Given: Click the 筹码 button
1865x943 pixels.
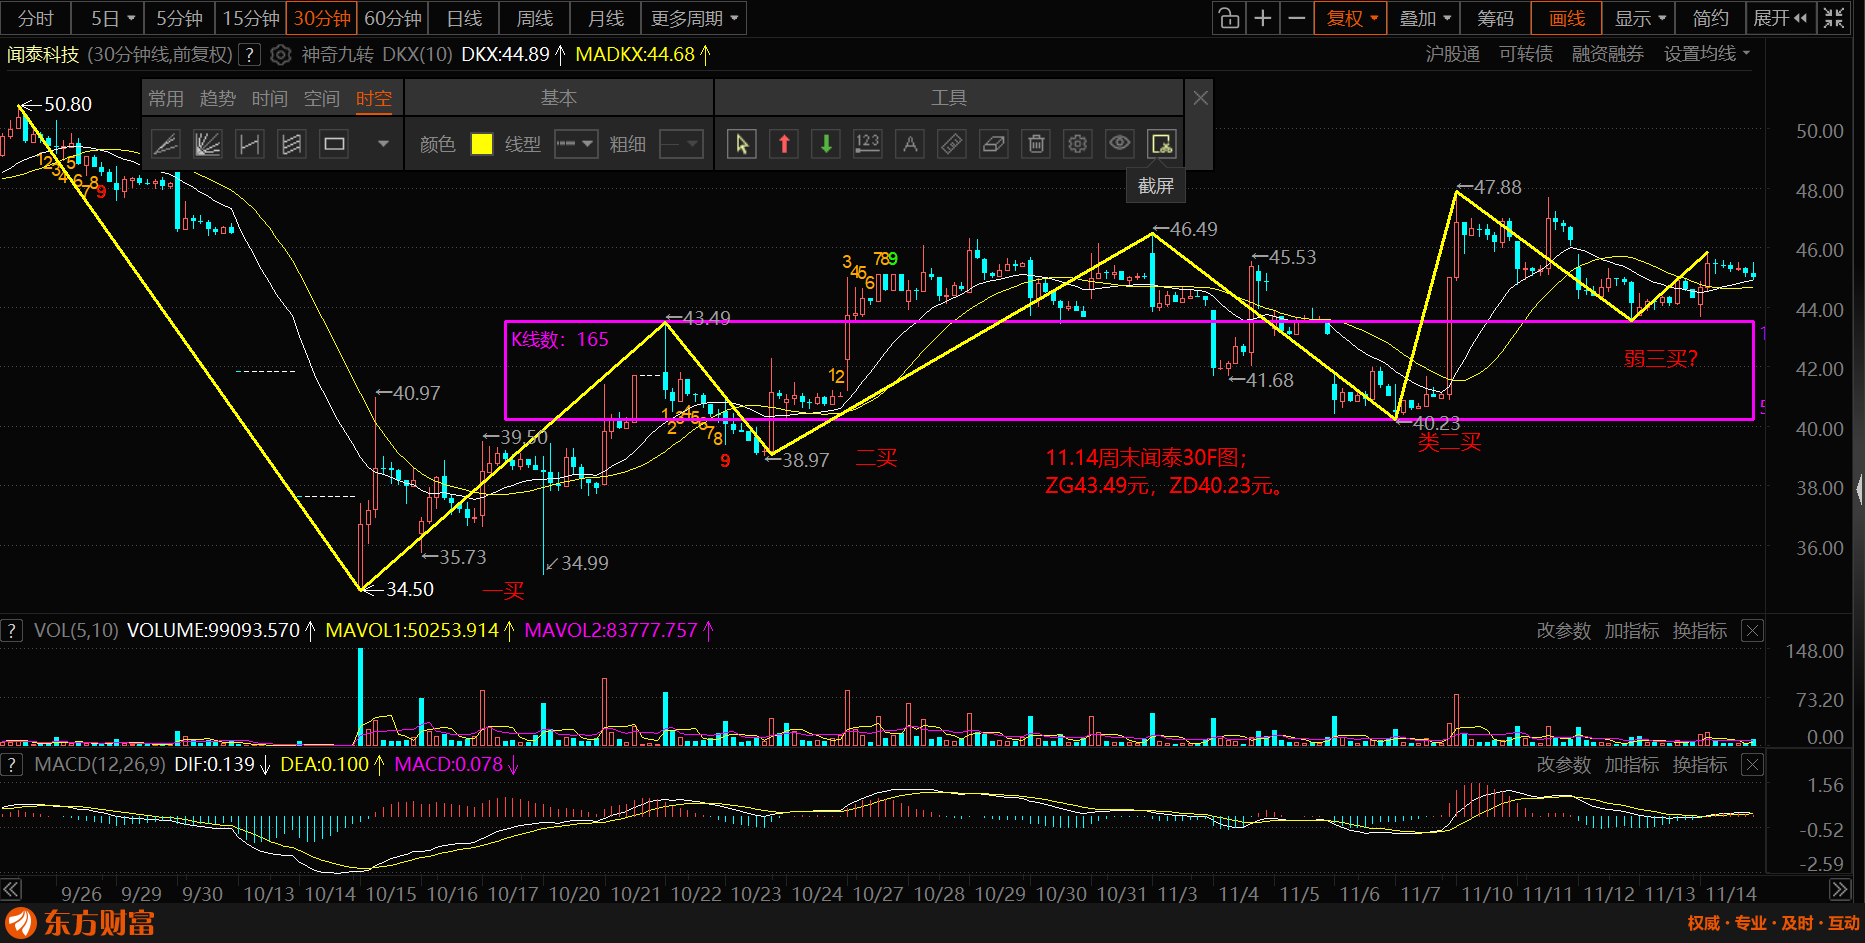Looking at the screenshot, I should pyautogui.click(x=1496, y=18).
